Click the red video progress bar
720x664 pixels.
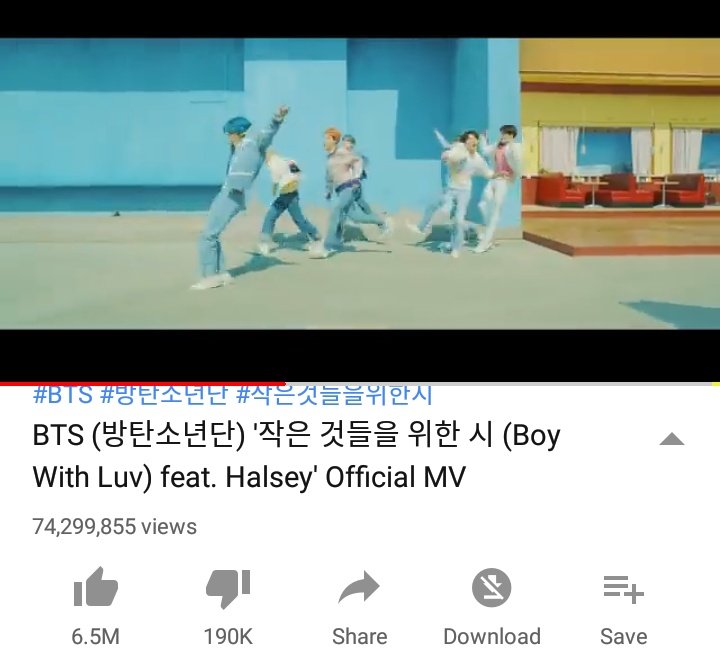(x=142, y=383)
